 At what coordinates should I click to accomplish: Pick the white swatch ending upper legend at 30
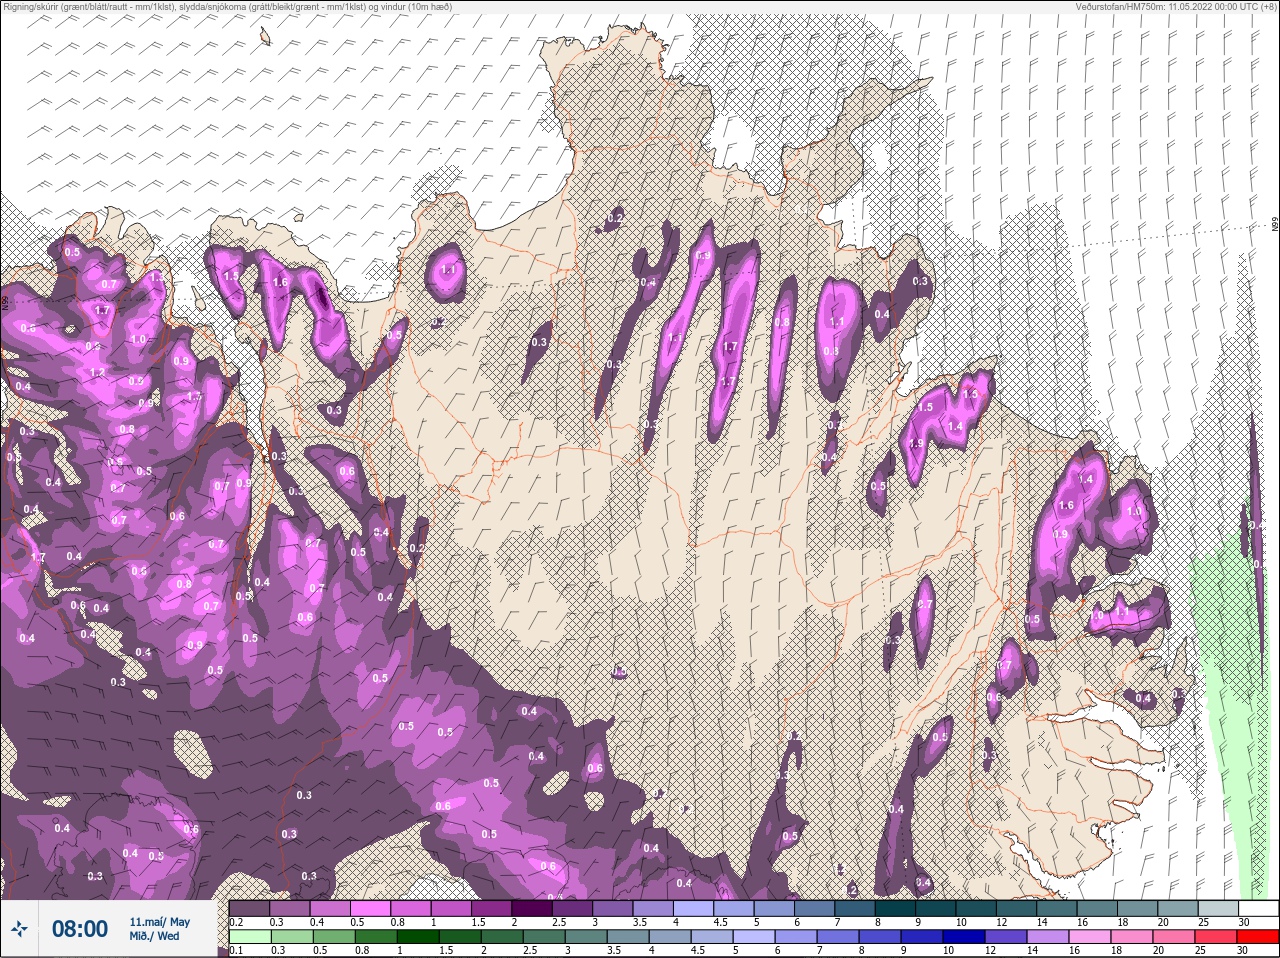1259,908
